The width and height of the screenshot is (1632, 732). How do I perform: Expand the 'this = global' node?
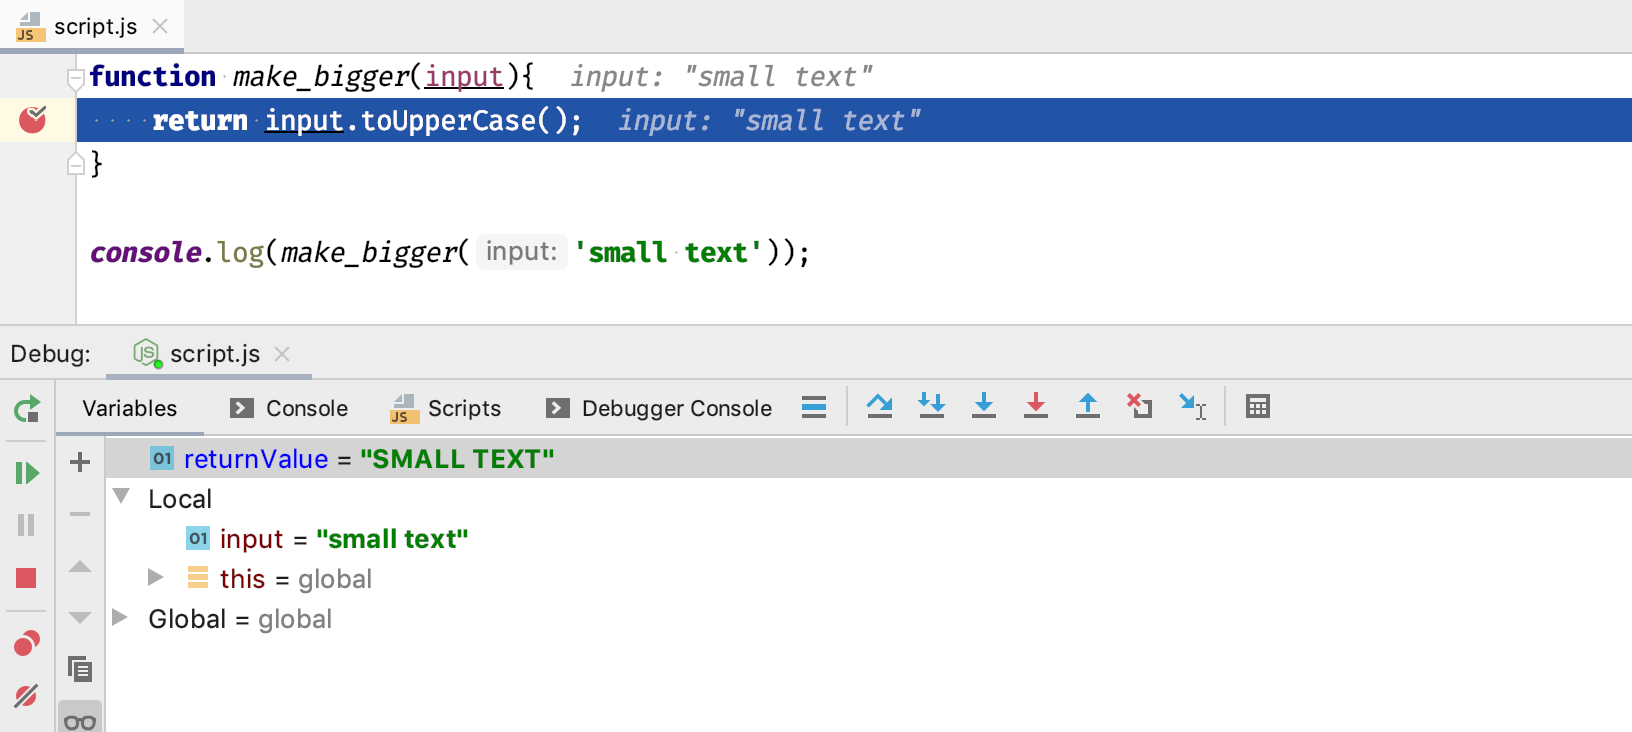155,578
